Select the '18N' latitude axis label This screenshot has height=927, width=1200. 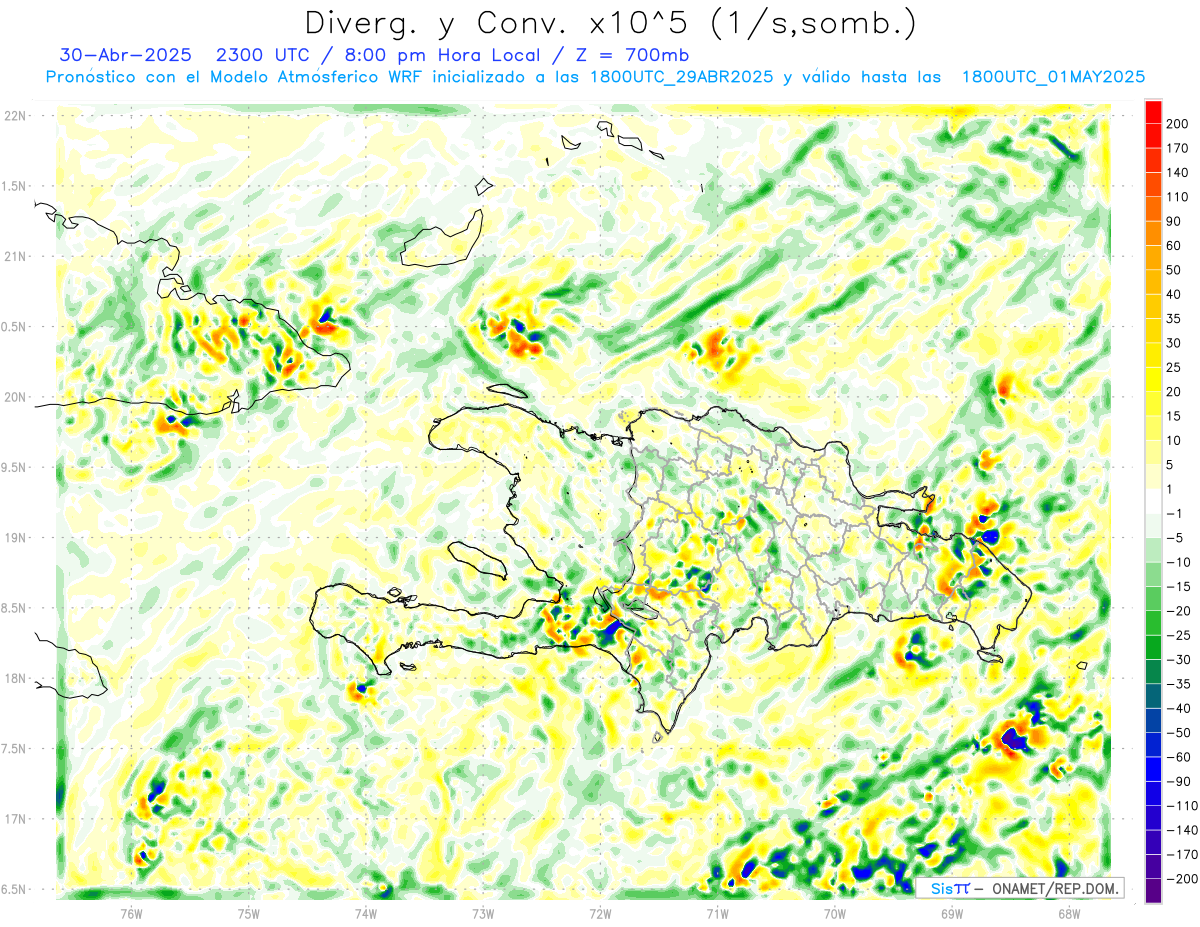(15, 678)
